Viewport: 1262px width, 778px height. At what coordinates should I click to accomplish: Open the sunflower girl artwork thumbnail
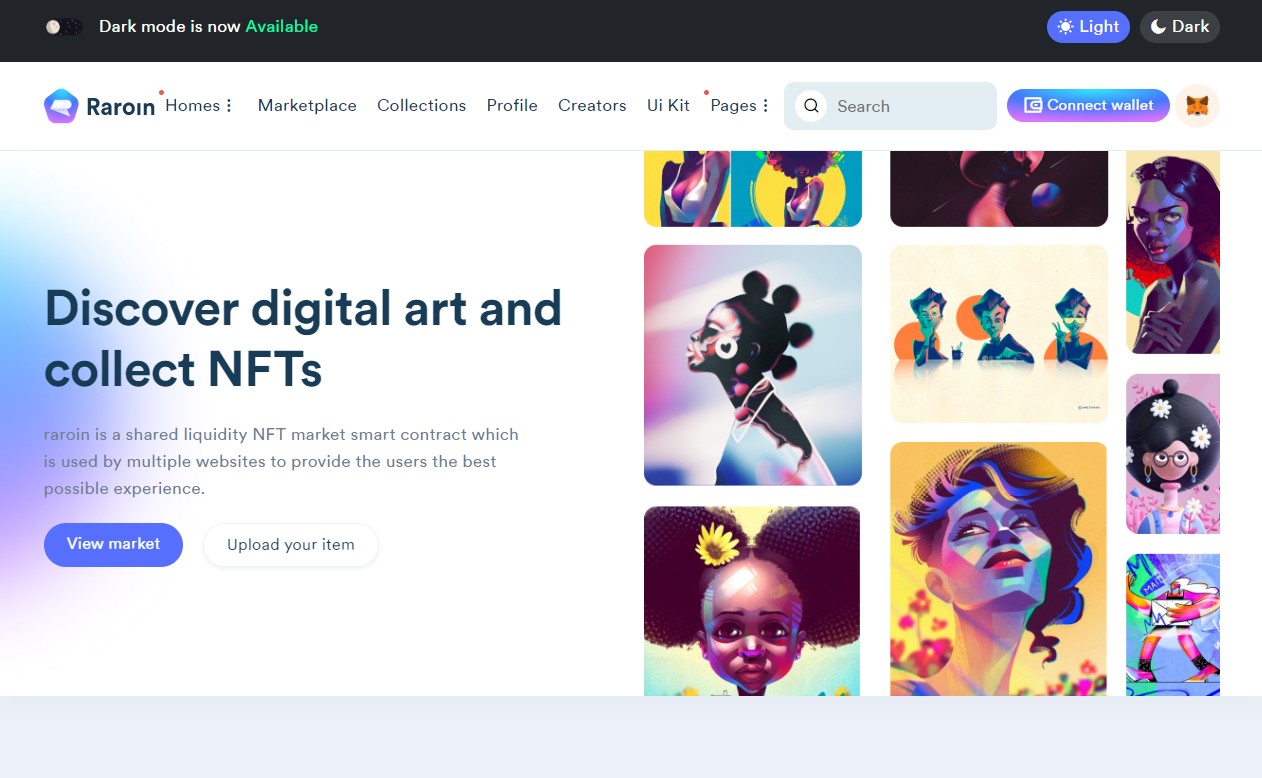[x=752, y=601]
